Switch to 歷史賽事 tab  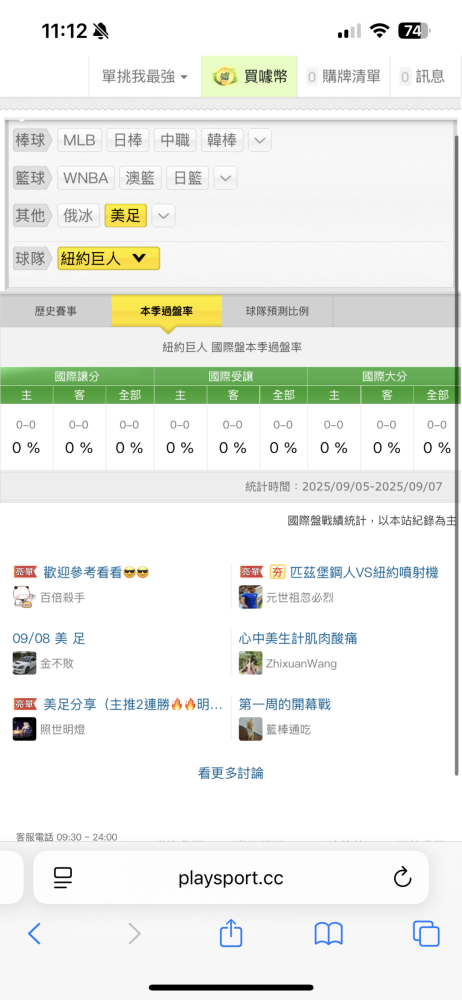tap(56, 312)
